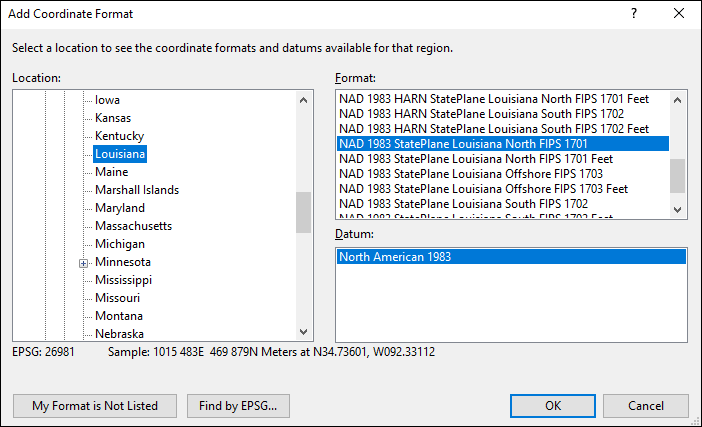Select Kentucky in the Location tree
The height and width of the screenshot is (427, 702).
tap(120, 136)
